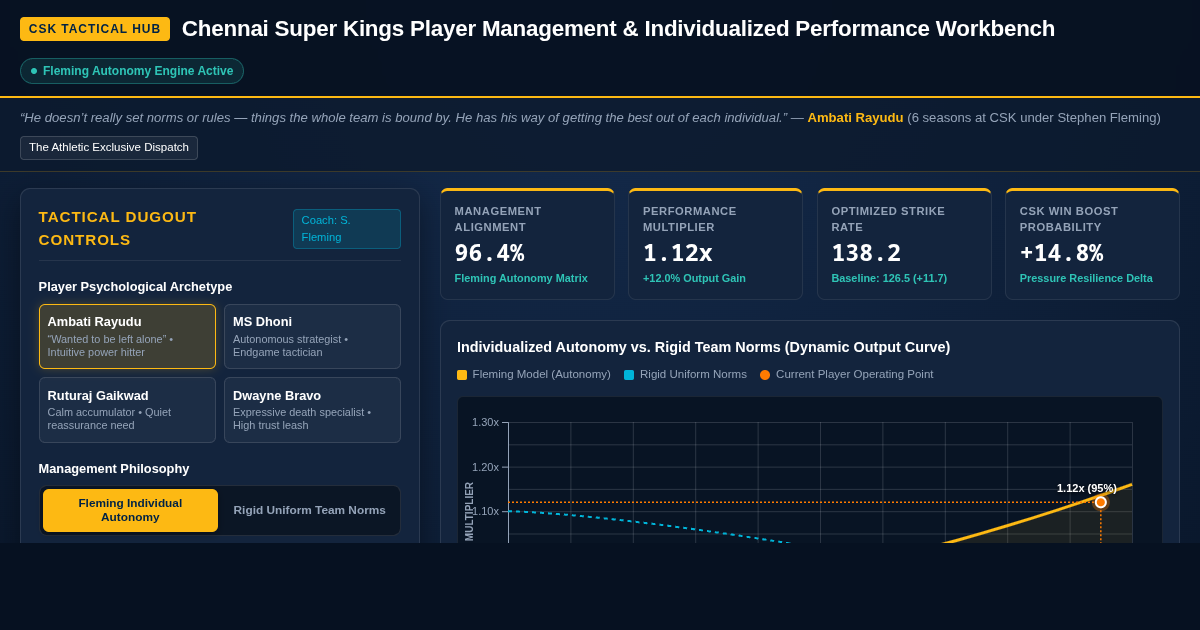Click the Pressure Resilience Delta text
This screenshot has width=1200, height=630.
1086,278
